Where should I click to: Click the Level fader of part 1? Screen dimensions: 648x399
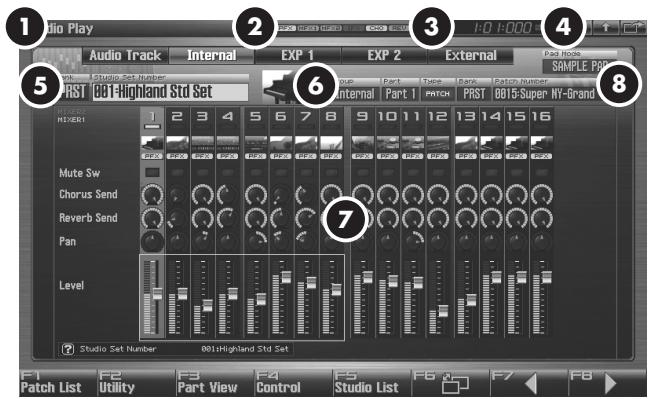click(x=157, y=294)
